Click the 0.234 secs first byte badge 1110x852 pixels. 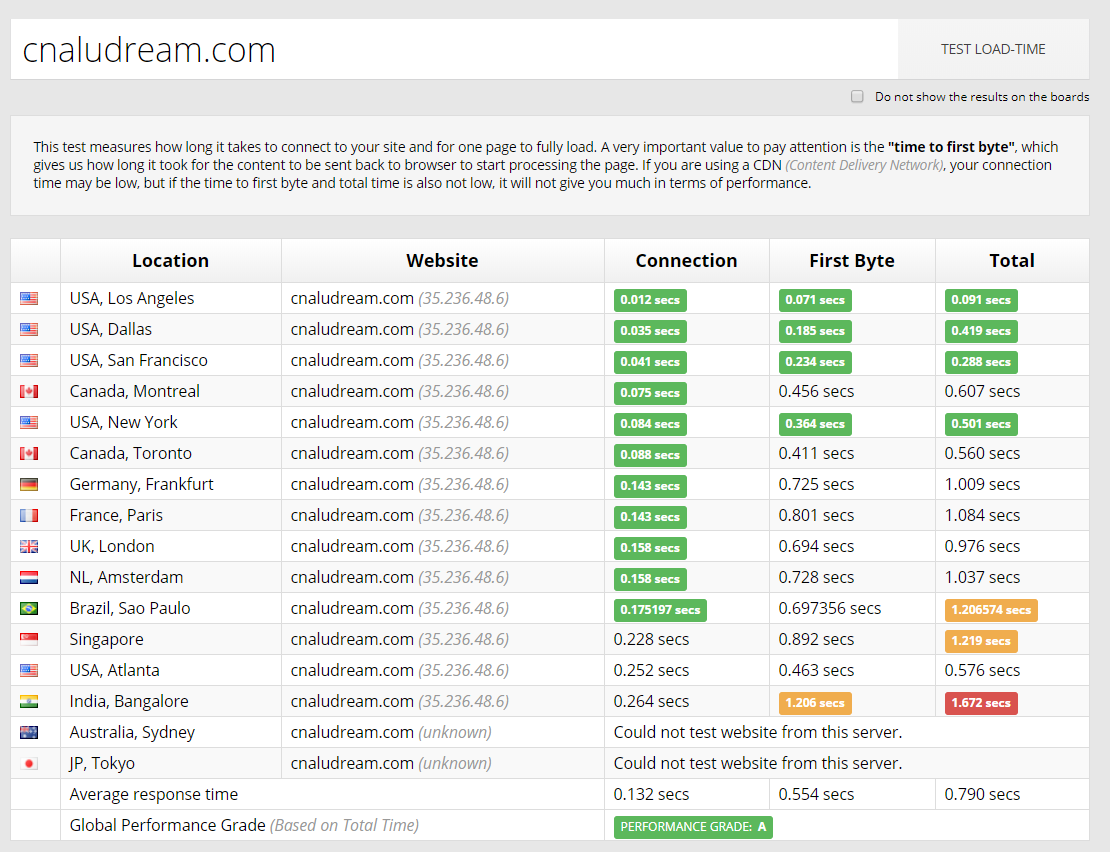pos(815,362)
